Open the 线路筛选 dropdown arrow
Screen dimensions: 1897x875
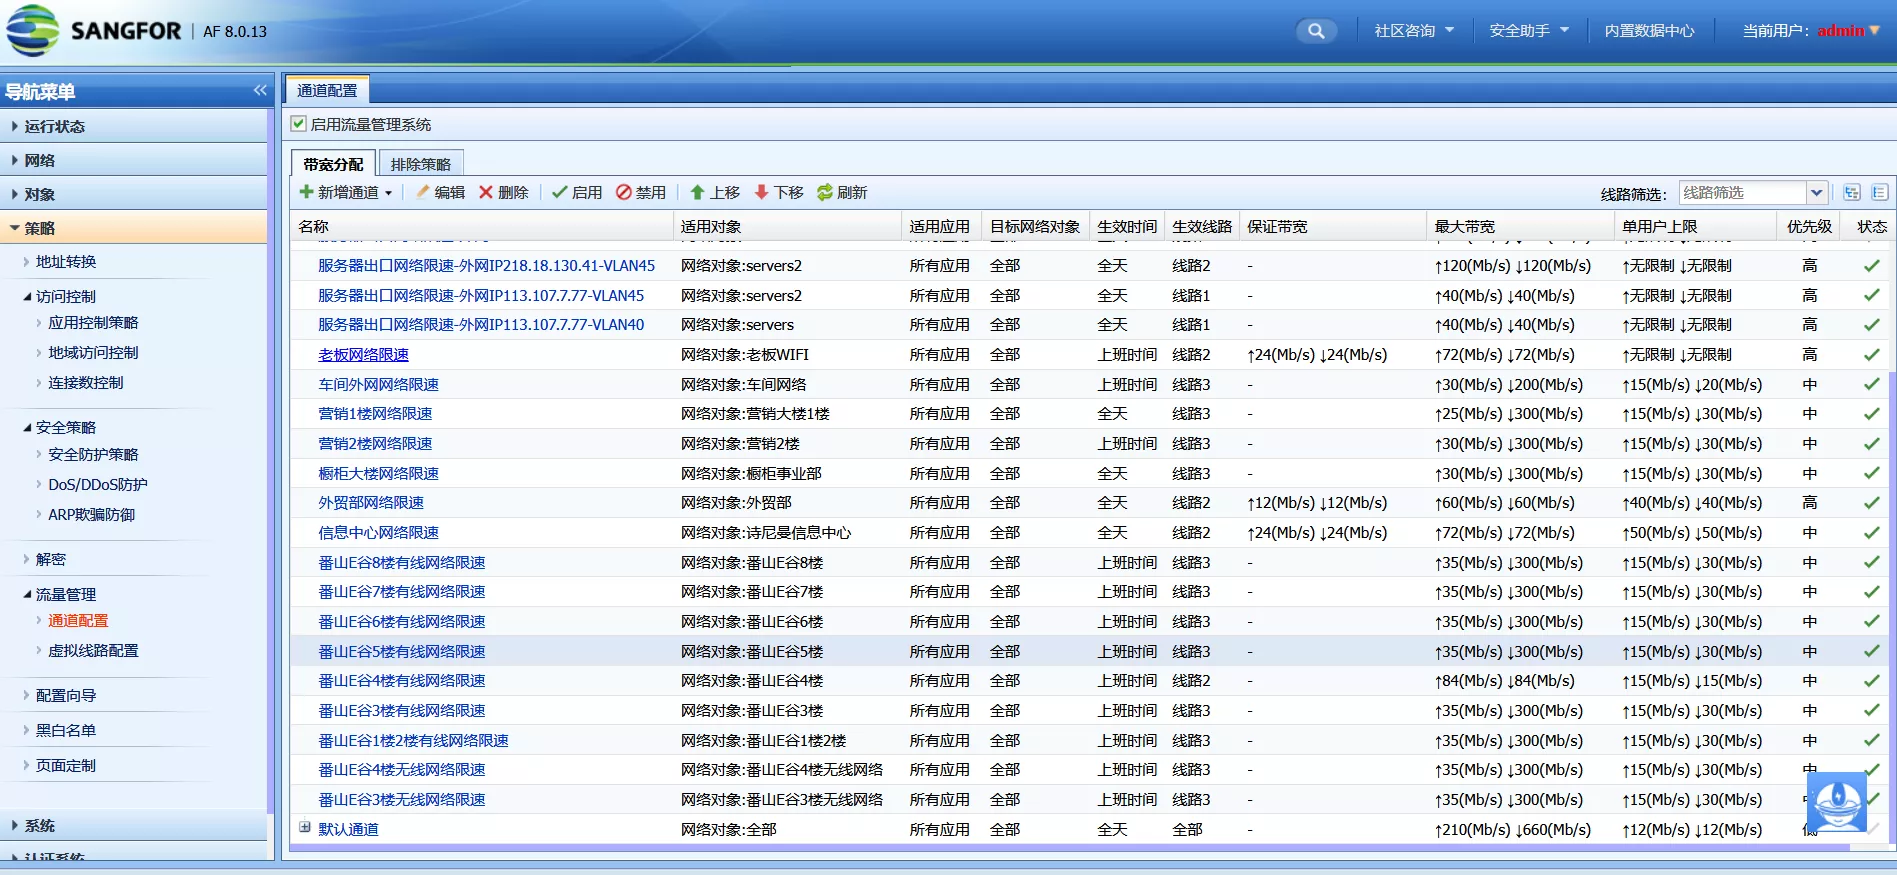[x=1816, y=193]
